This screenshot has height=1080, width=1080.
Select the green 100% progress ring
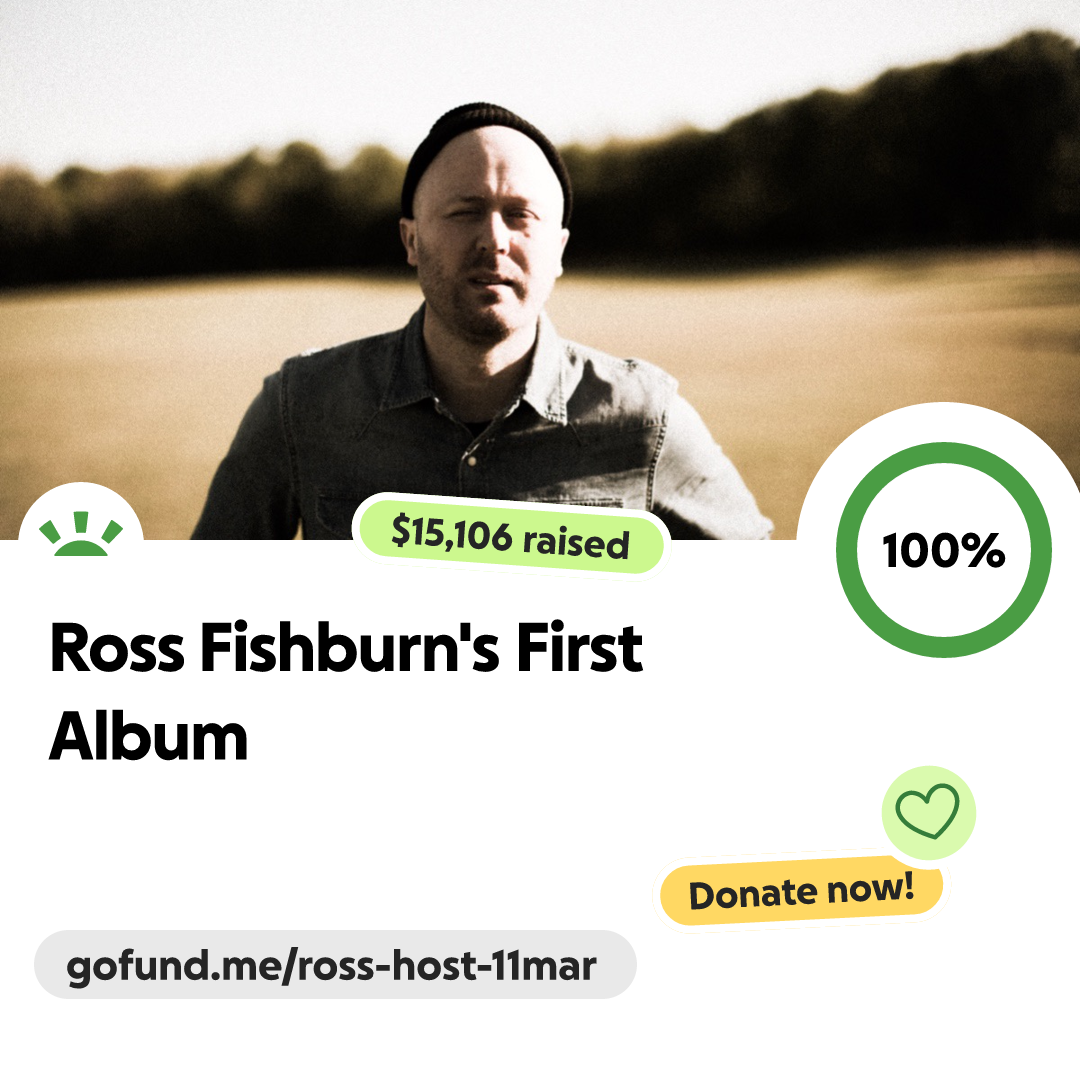pyautogui.click(x=944, y=550)
